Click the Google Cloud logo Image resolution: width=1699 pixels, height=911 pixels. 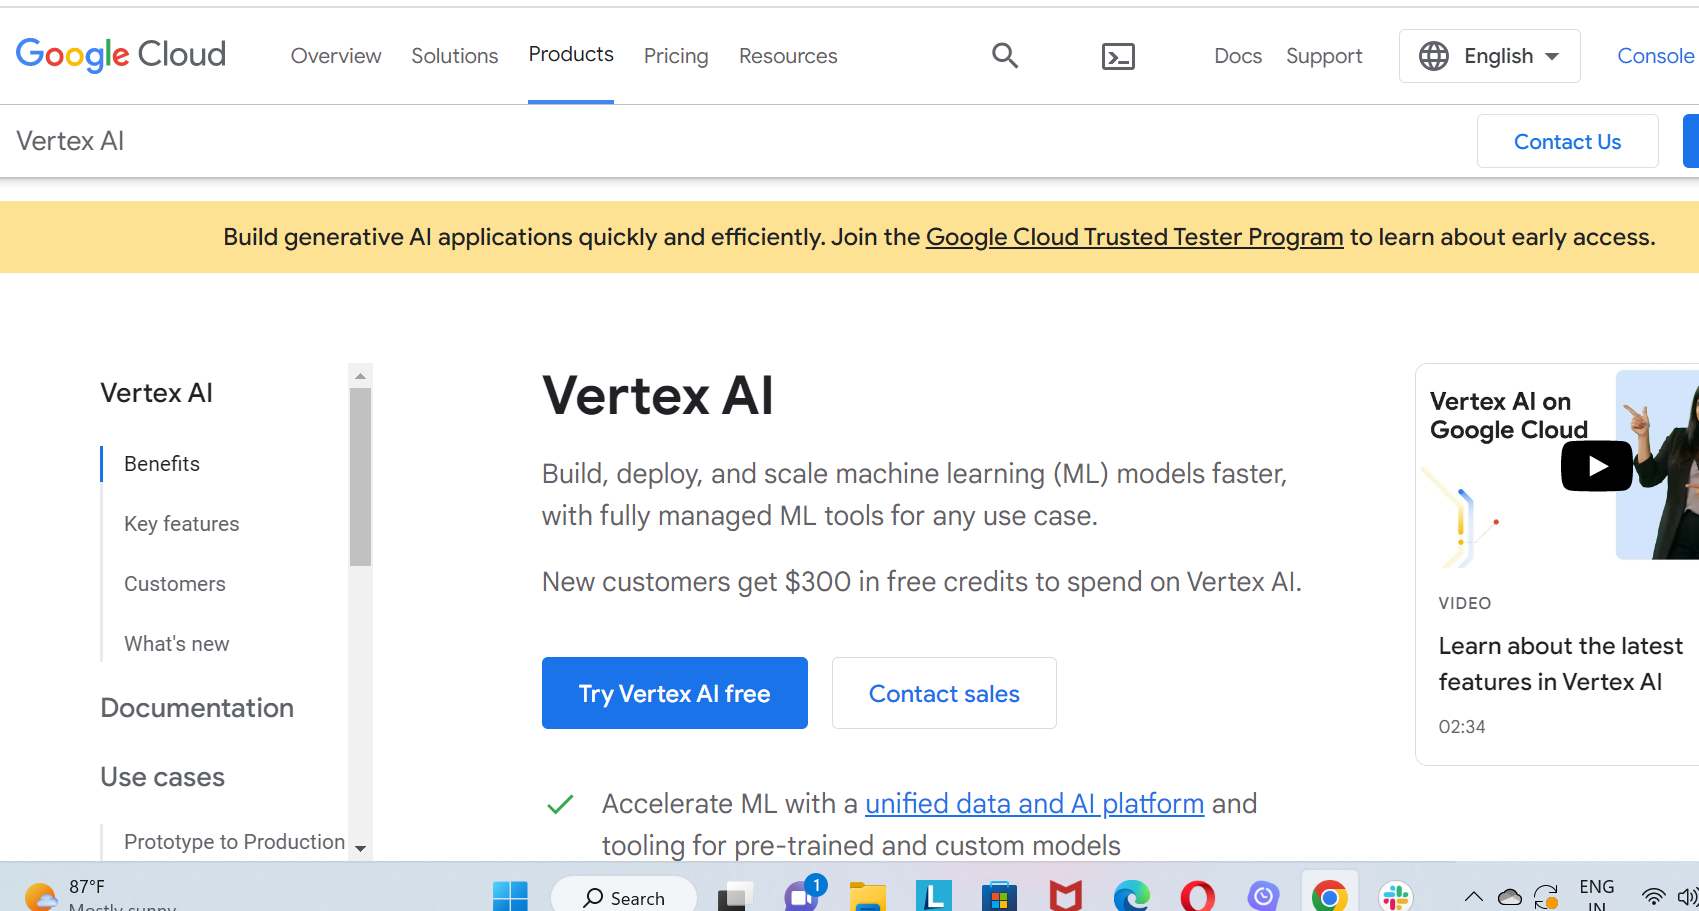click(121, 55)
